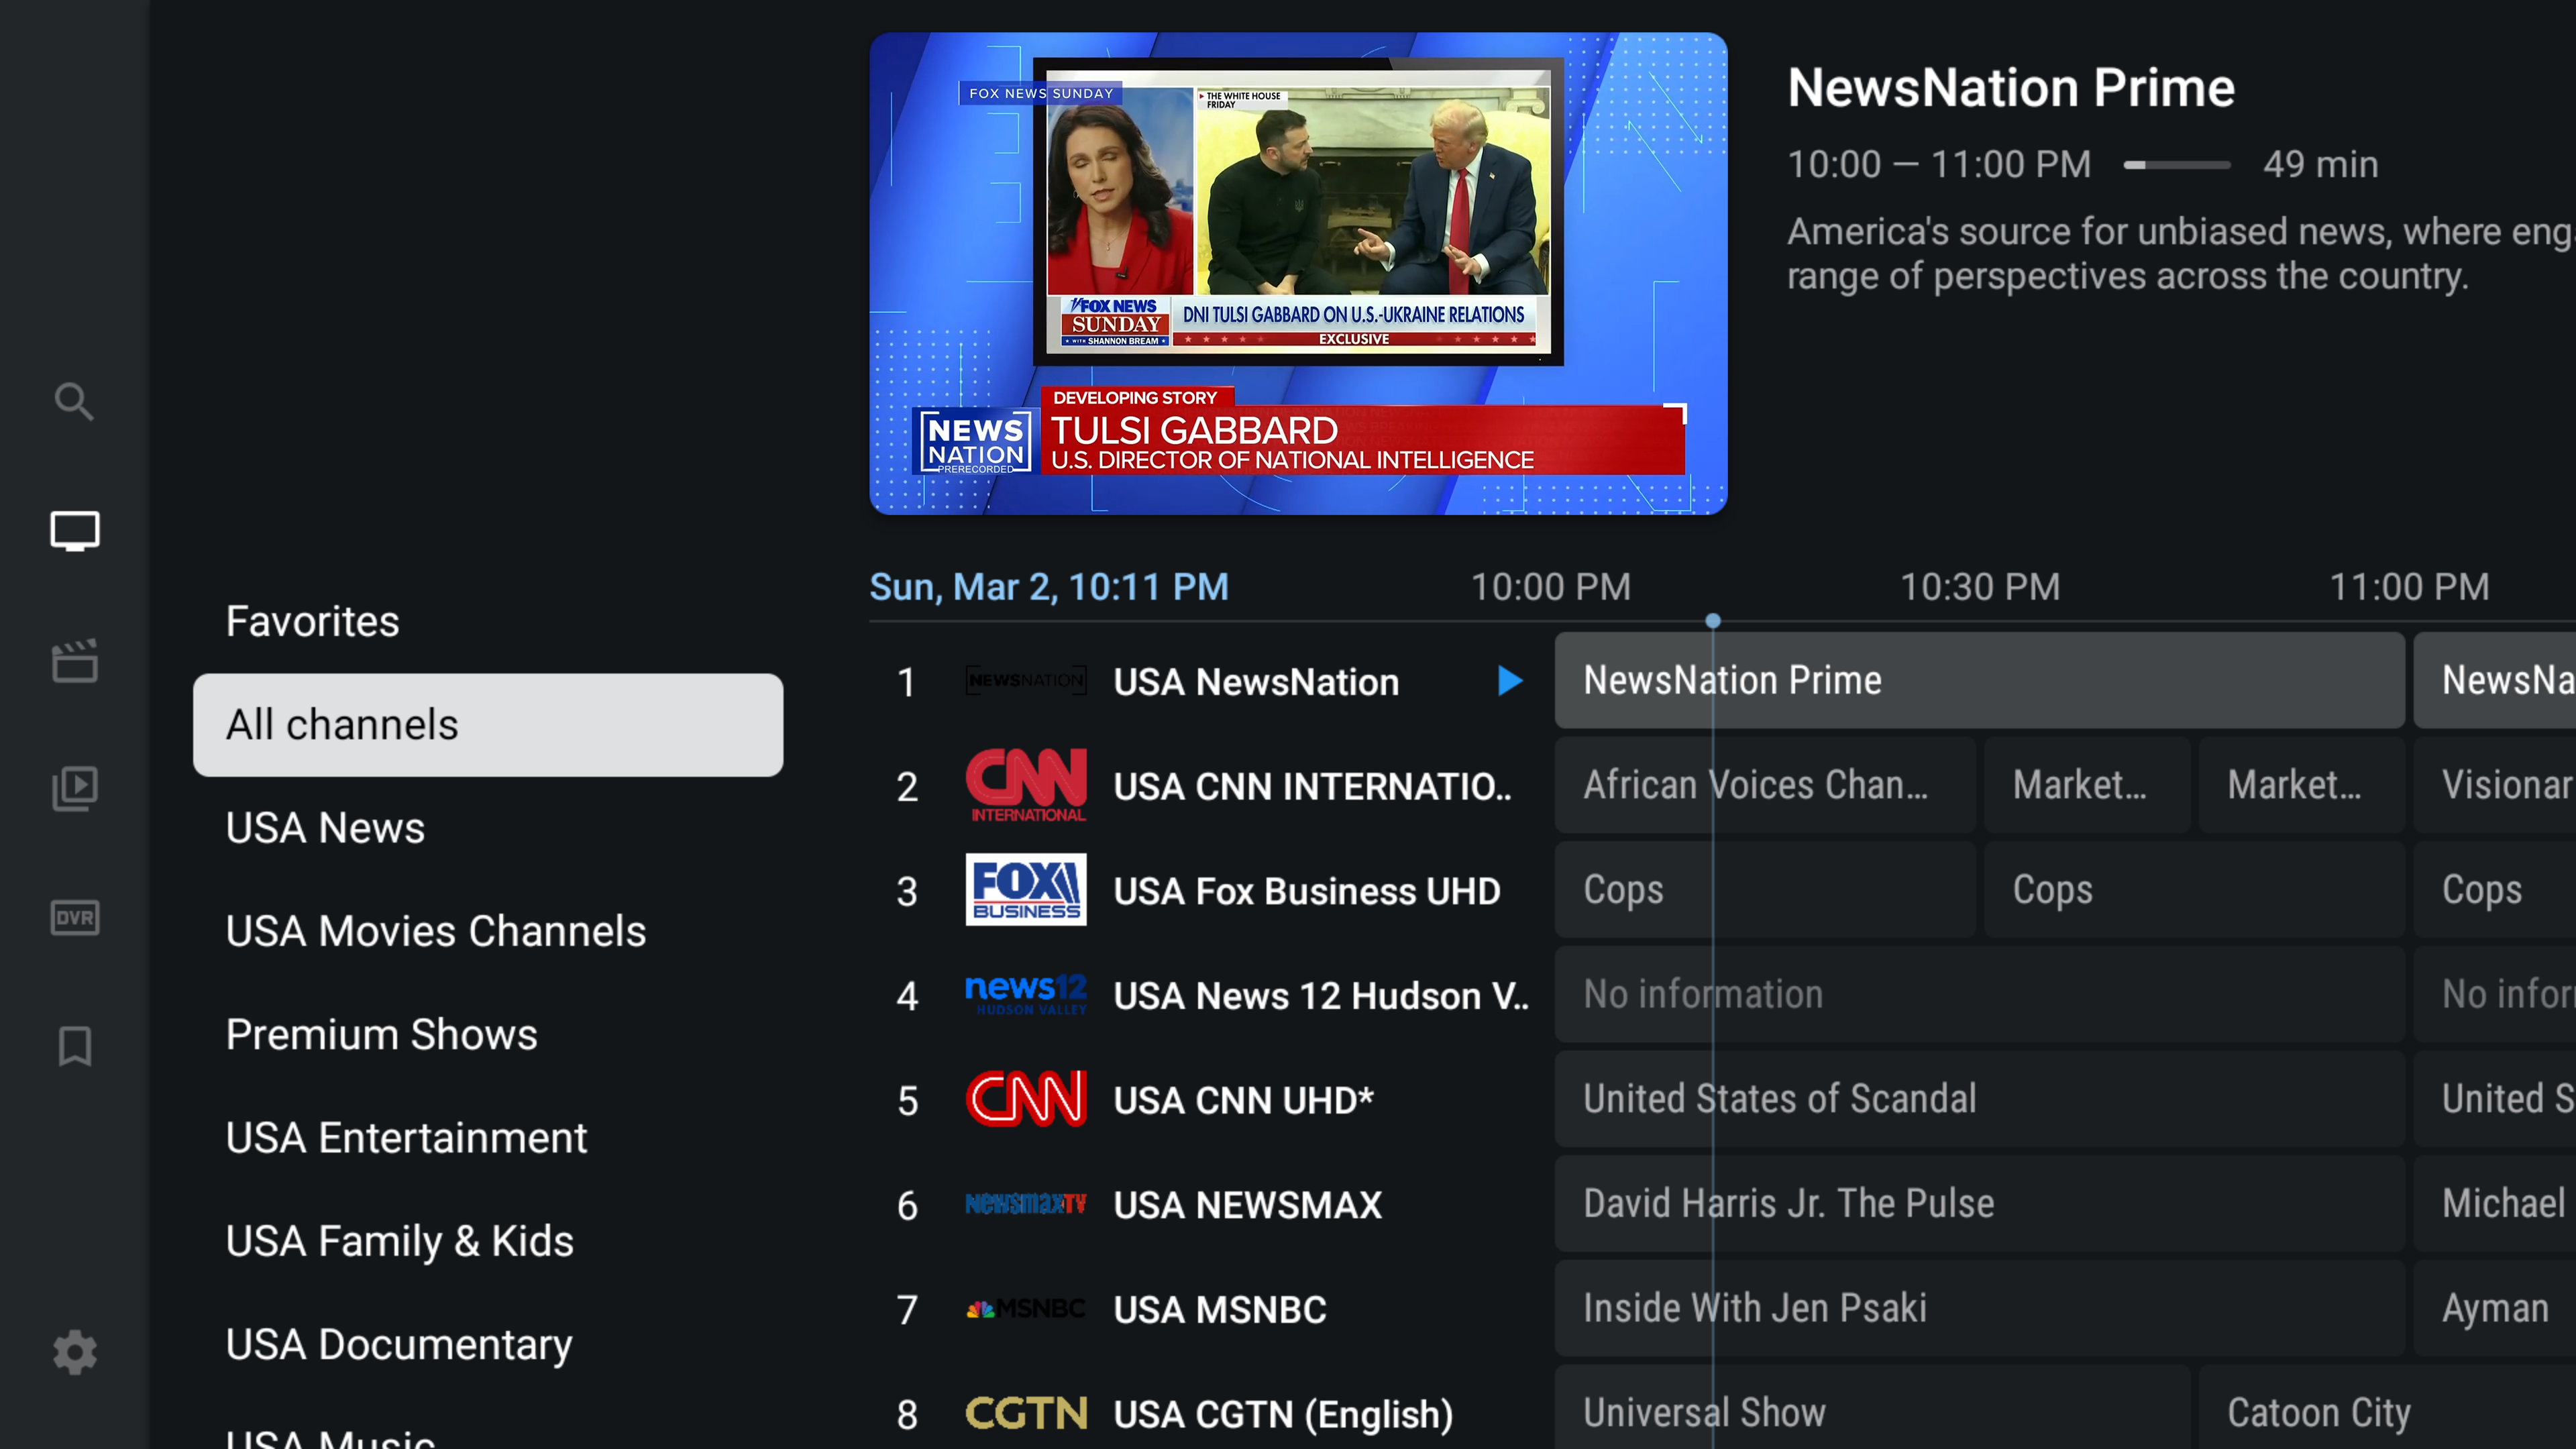Select channel USA Fox Business UHD
The height and width of the screenshot is (1449, 2576).
[x=1307, y=891]
